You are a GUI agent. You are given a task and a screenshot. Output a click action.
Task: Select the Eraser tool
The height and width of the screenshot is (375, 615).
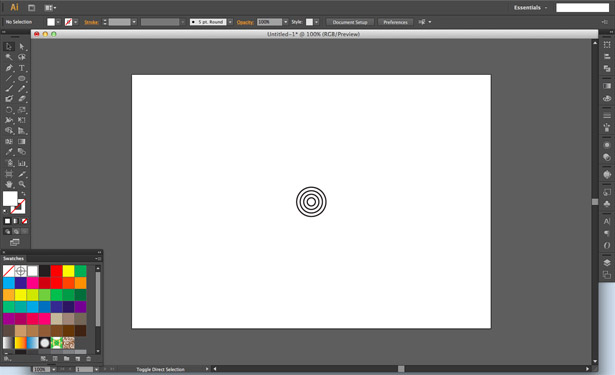pyautogui.click(x=22, y=99)
